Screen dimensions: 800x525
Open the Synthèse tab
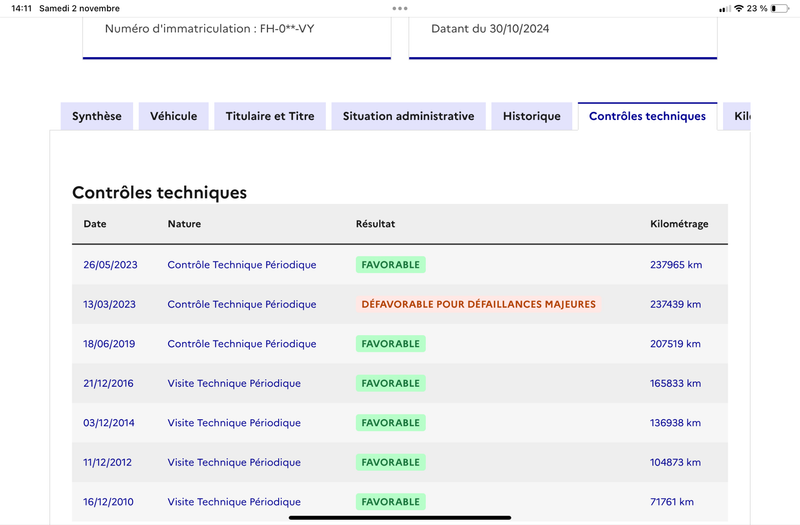[97, 116]
